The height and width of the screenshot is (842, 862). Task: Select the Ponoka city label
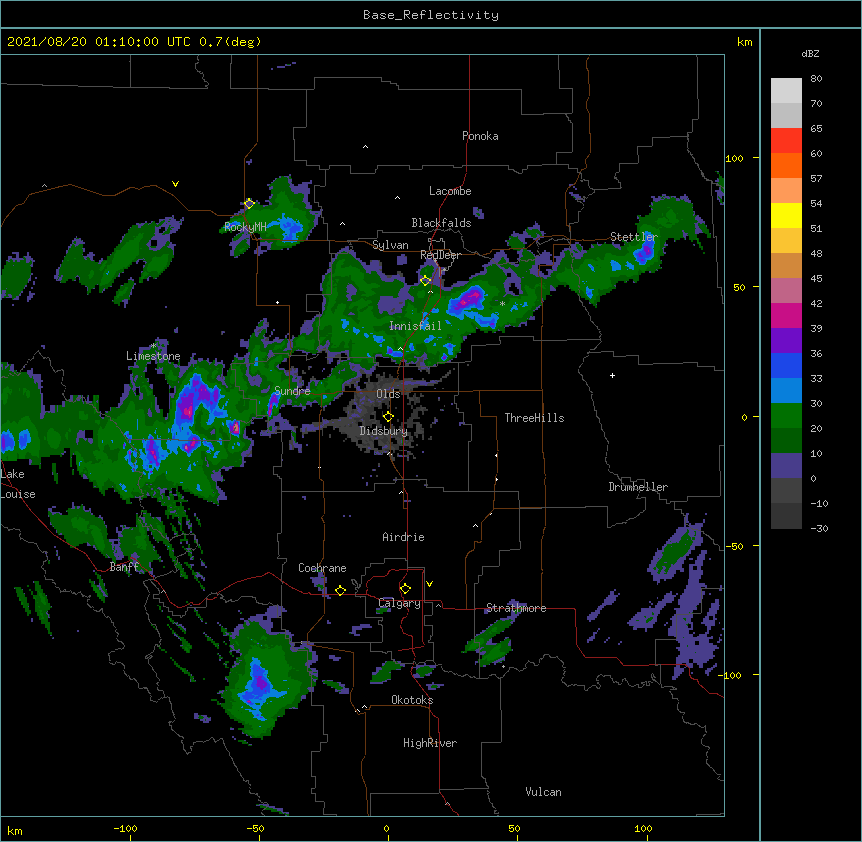480,136
